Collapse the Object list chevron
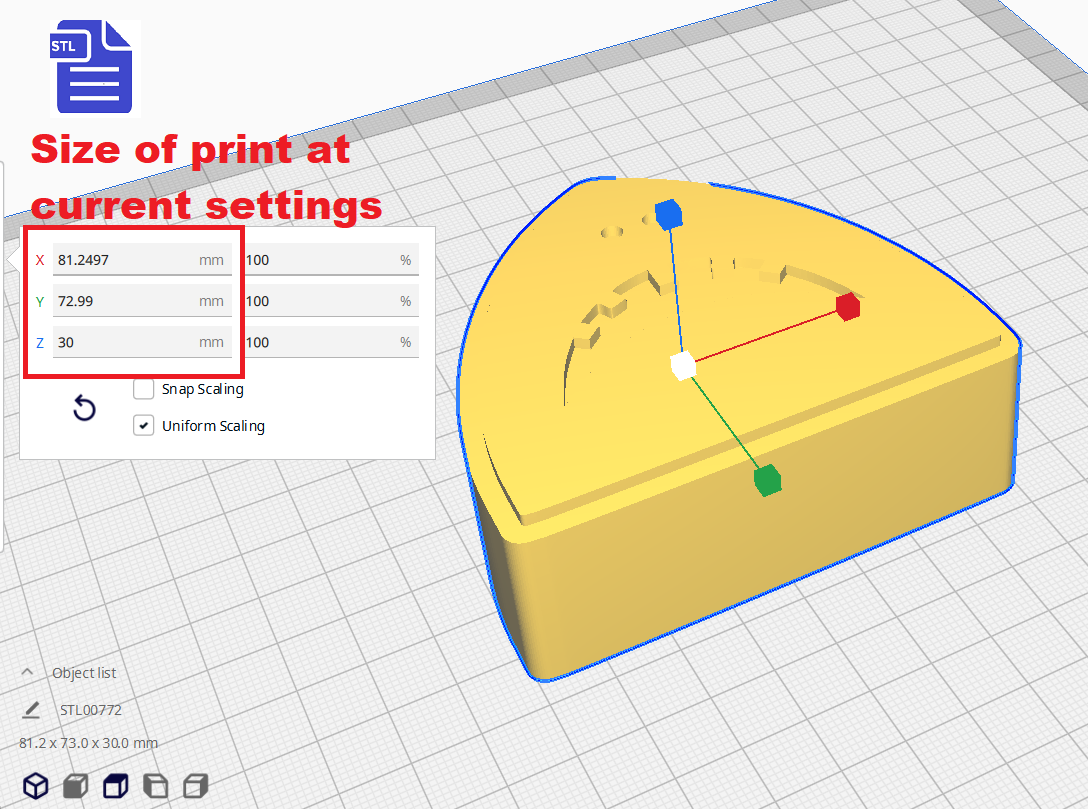Image resolution: width=1088 pixels, height=809 pixels. 27,672
